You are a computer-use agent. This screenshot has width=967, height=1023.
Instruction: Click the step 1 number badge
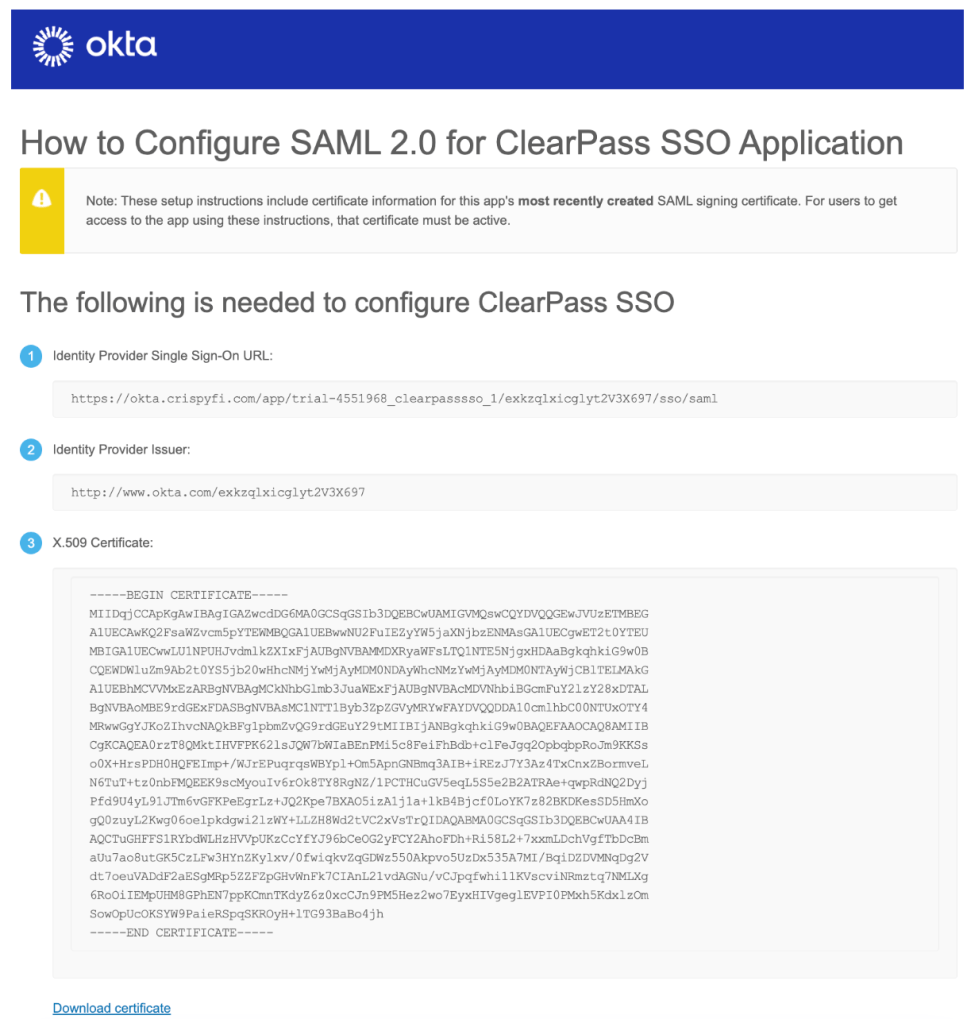point(32,356)
